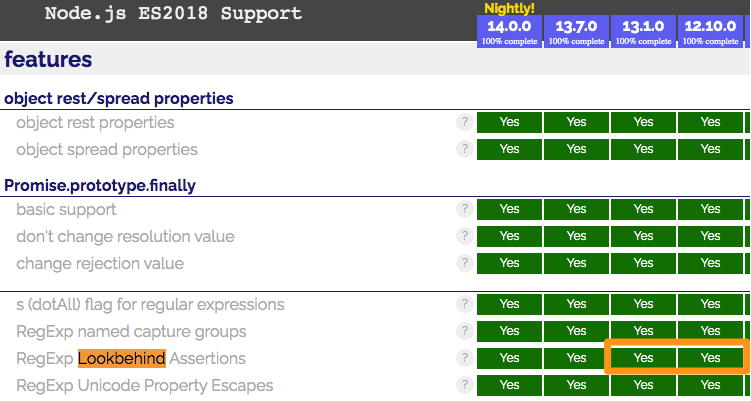Image resolution: width=751 pixels, height=401 pixels.
Task: Click the help icon for object spread properties
Action: 465,149
